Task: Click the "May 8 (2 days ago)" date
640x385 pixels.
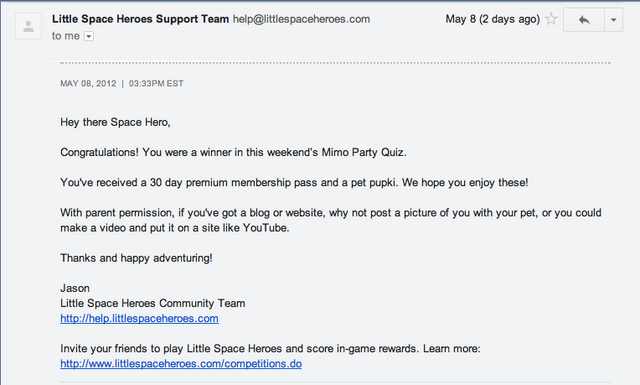Action: (493, 19)
